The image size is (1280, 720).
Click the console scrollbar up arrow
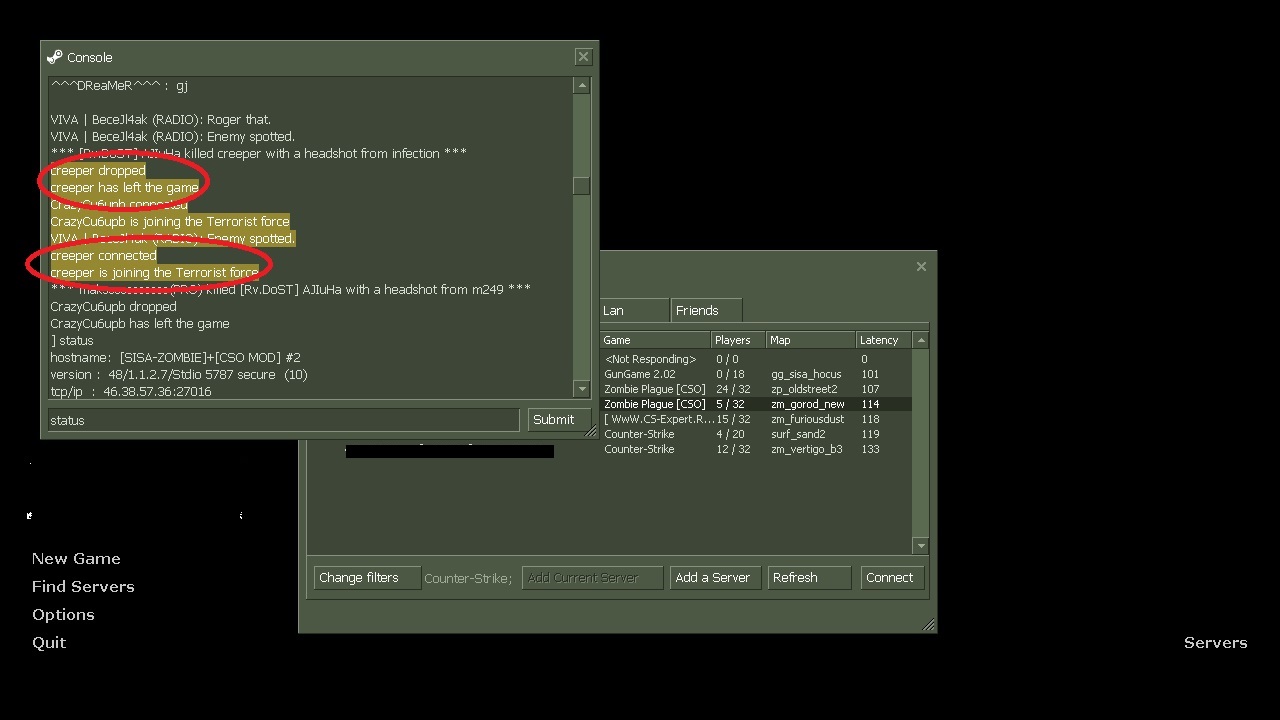(x=581, y=86)
